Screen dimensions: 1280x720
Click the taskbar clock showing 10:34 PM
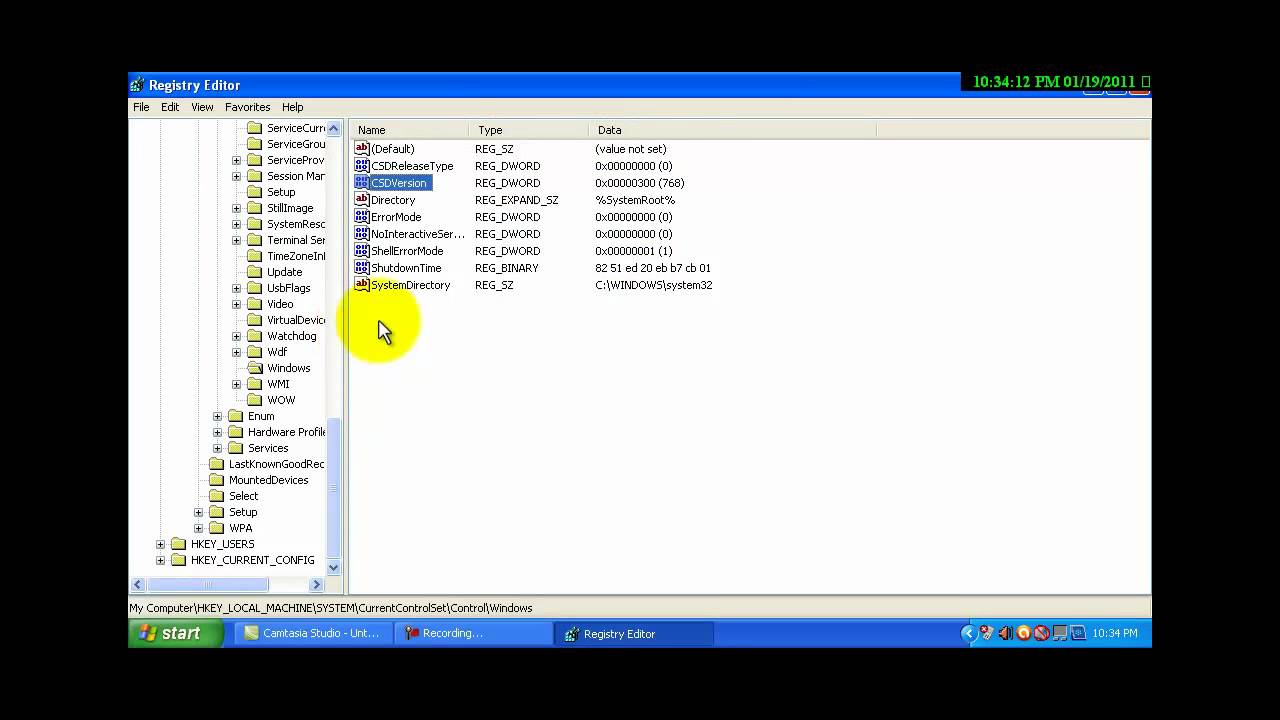click(x=1115, y=633)
